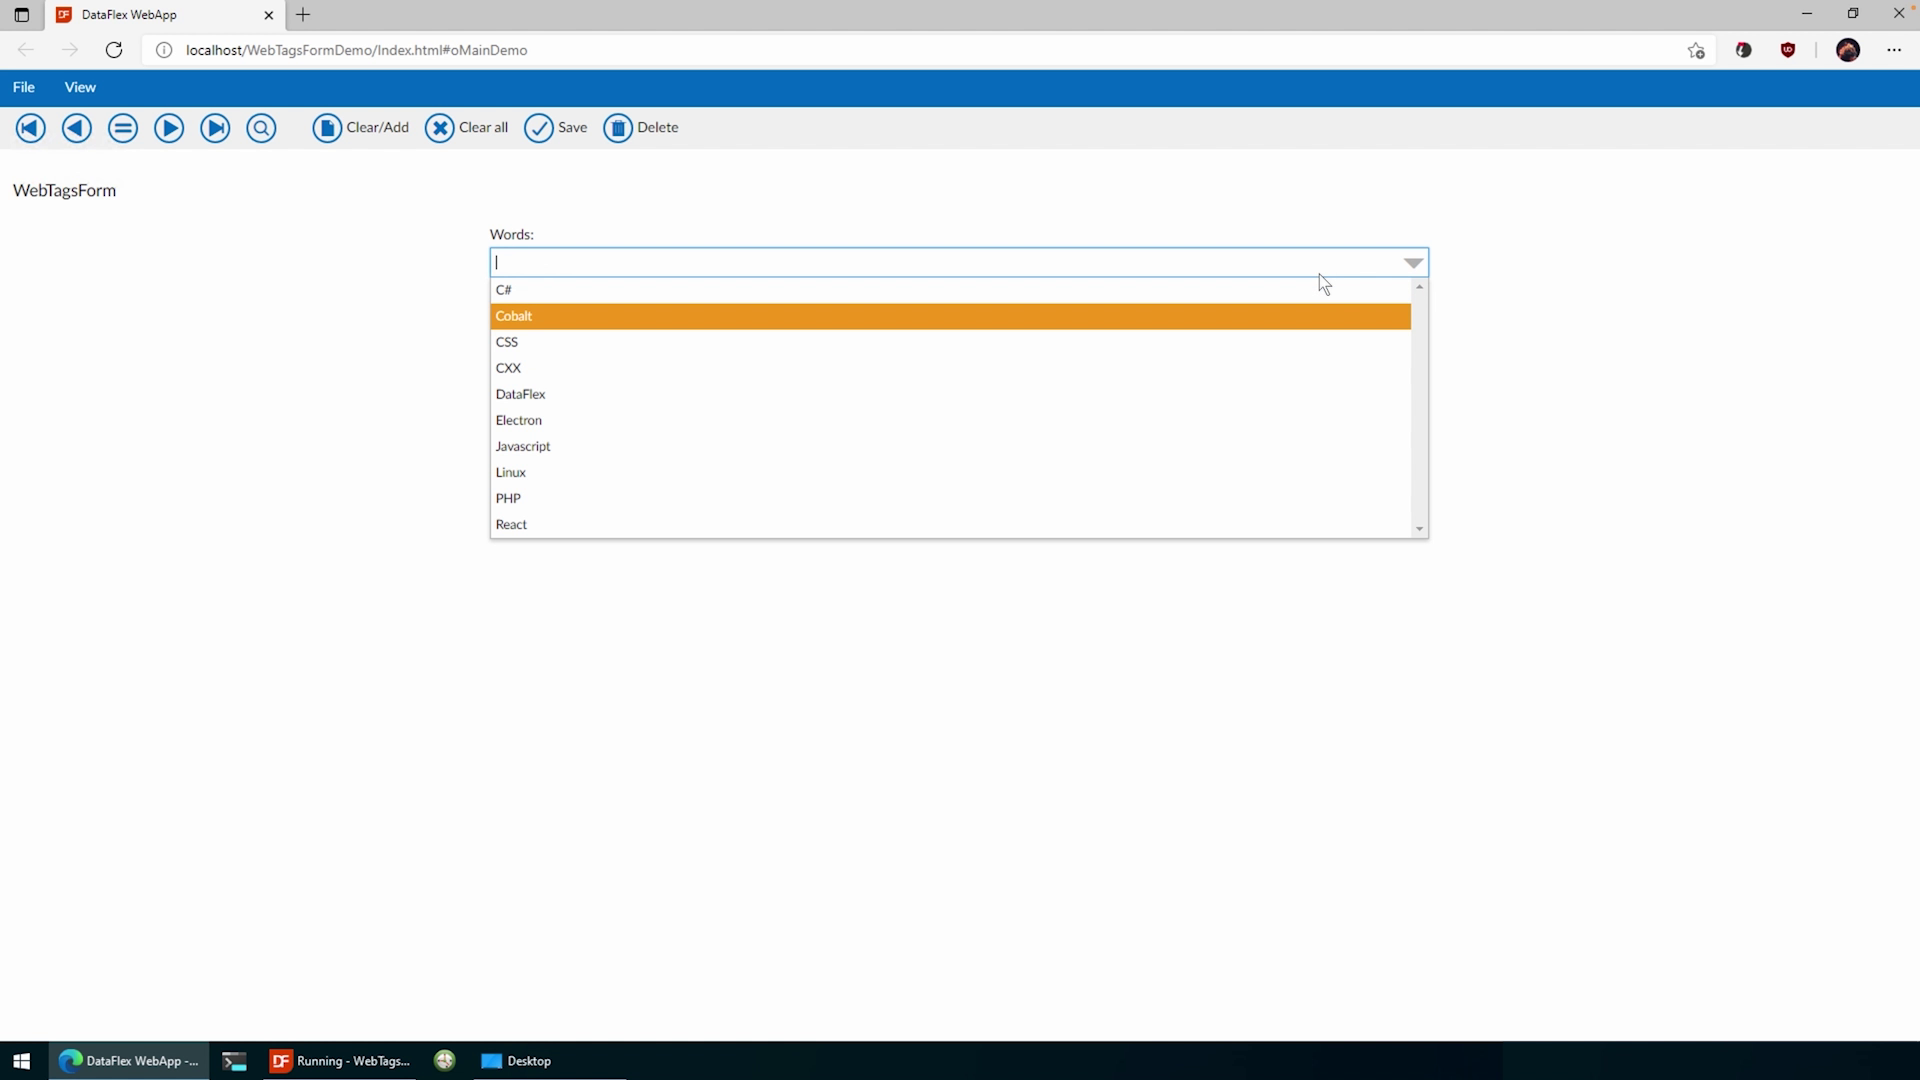Go to first record toolbar icon
The height and width of the screenshot is (1080, 1920).
coord(31,128)
